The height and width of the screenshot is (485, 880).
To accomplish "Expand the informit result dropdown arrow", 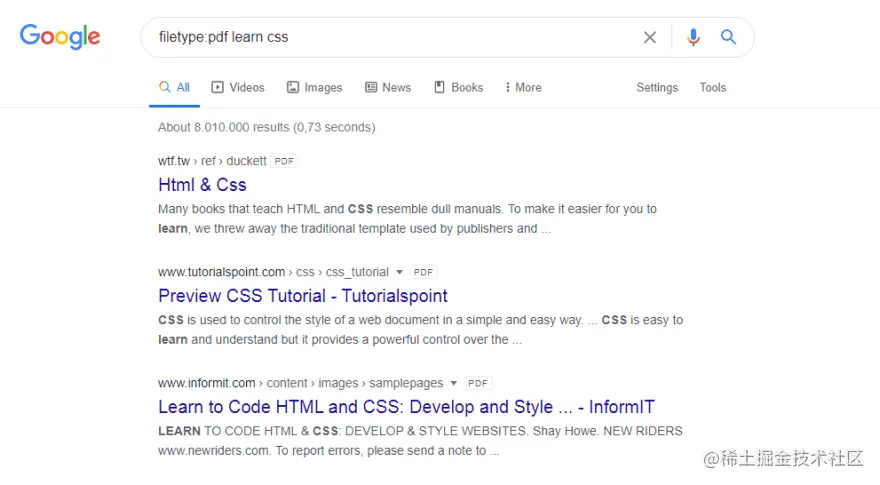I will coord(454,383).
